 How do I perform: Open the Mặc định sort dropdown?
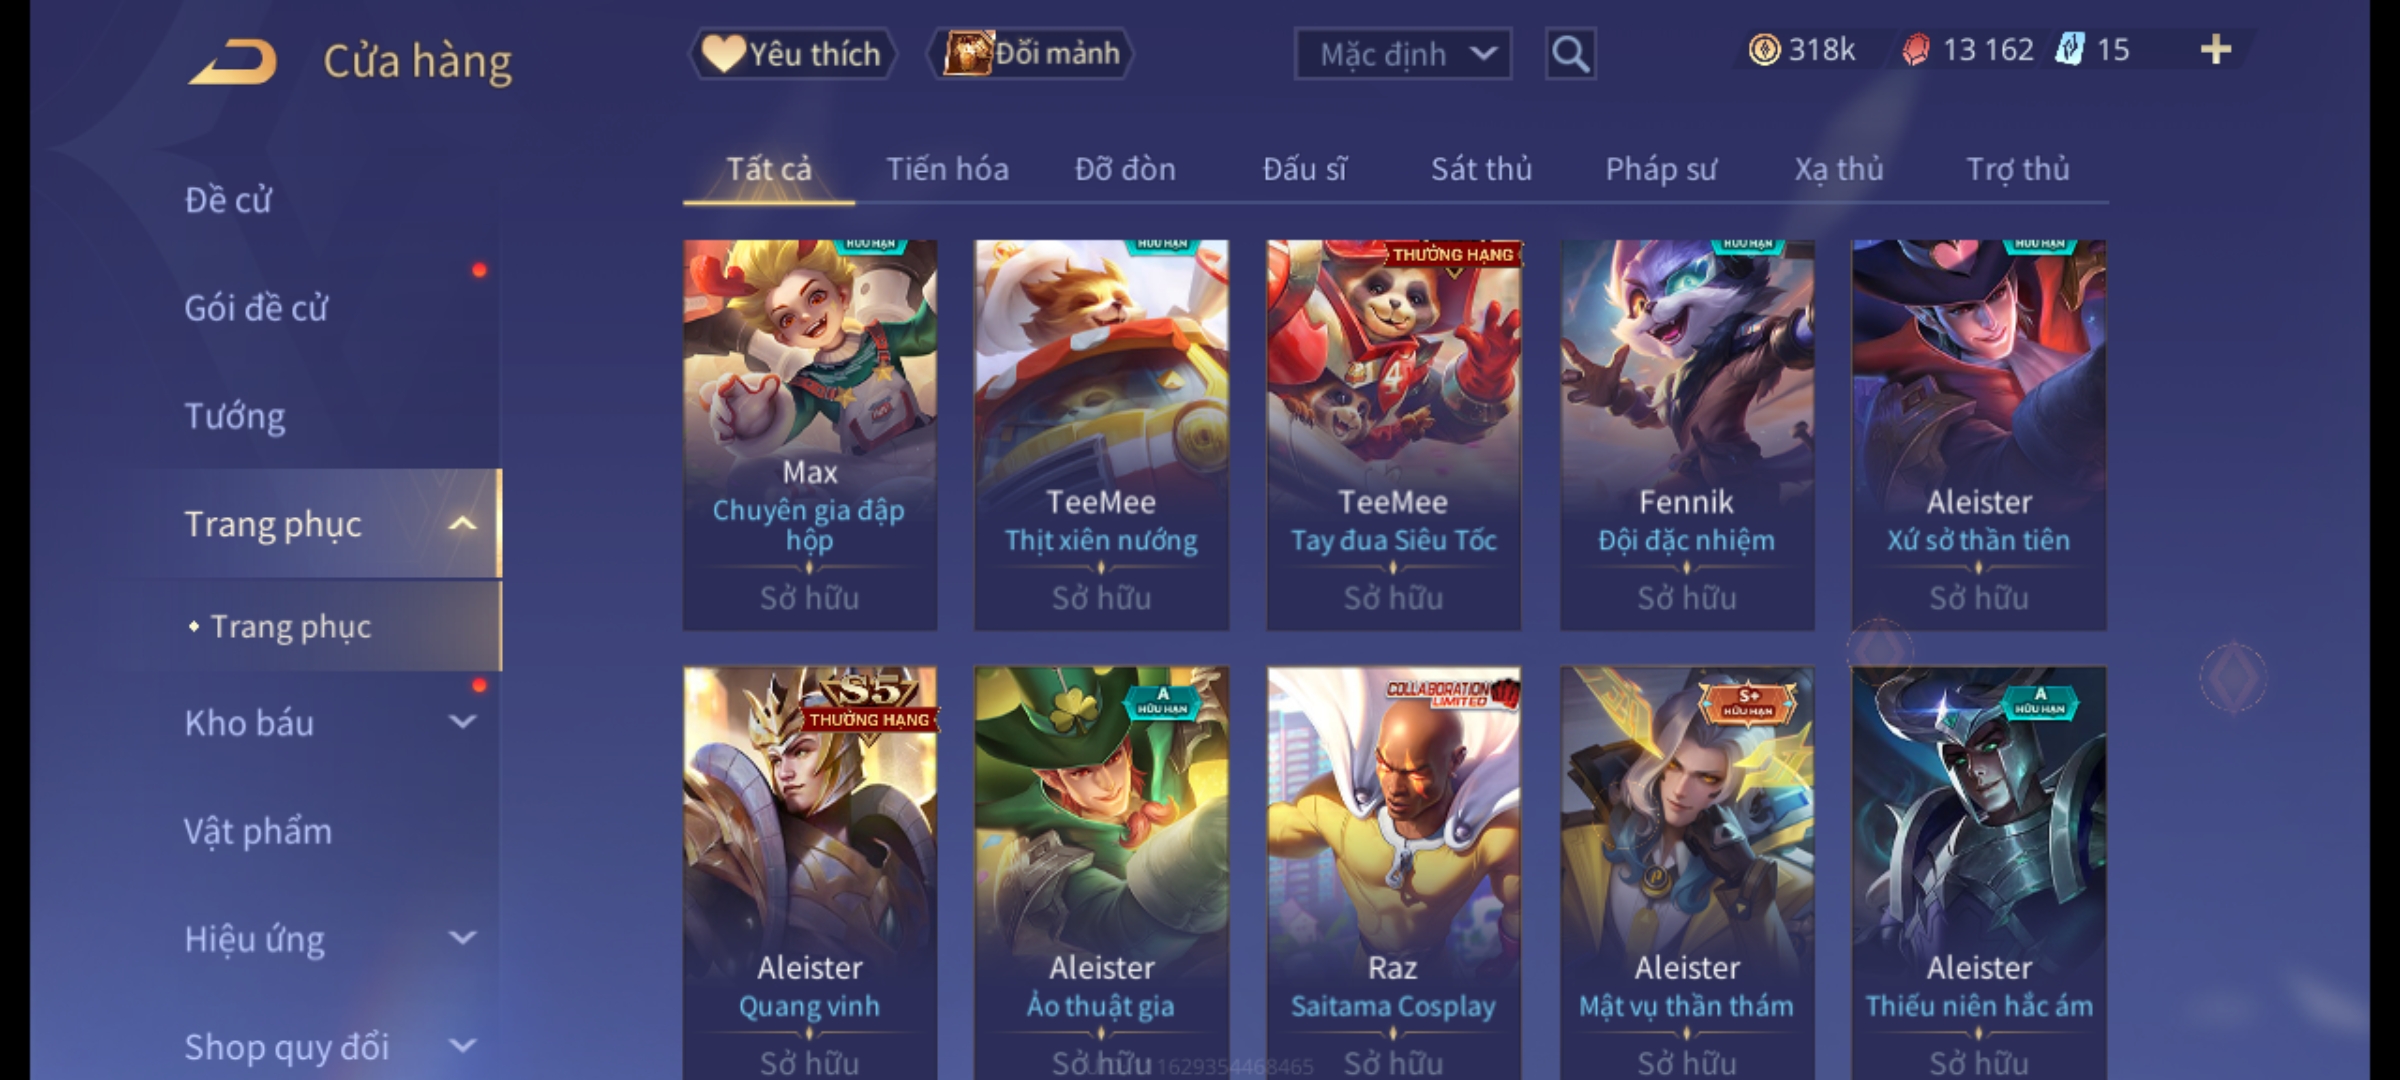pos(1403,54)
